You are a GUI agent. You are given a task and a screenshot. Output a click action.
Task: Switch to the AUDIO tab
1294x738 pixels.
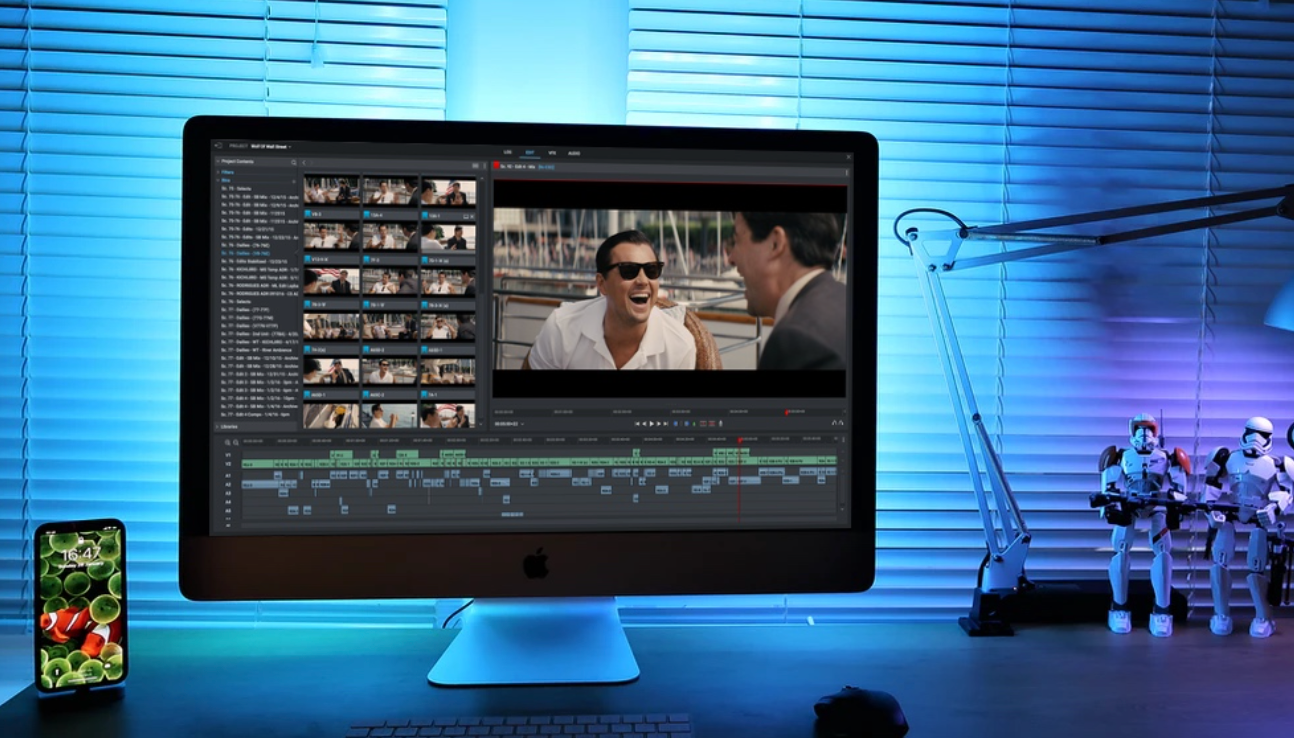(x=574, y=153)
